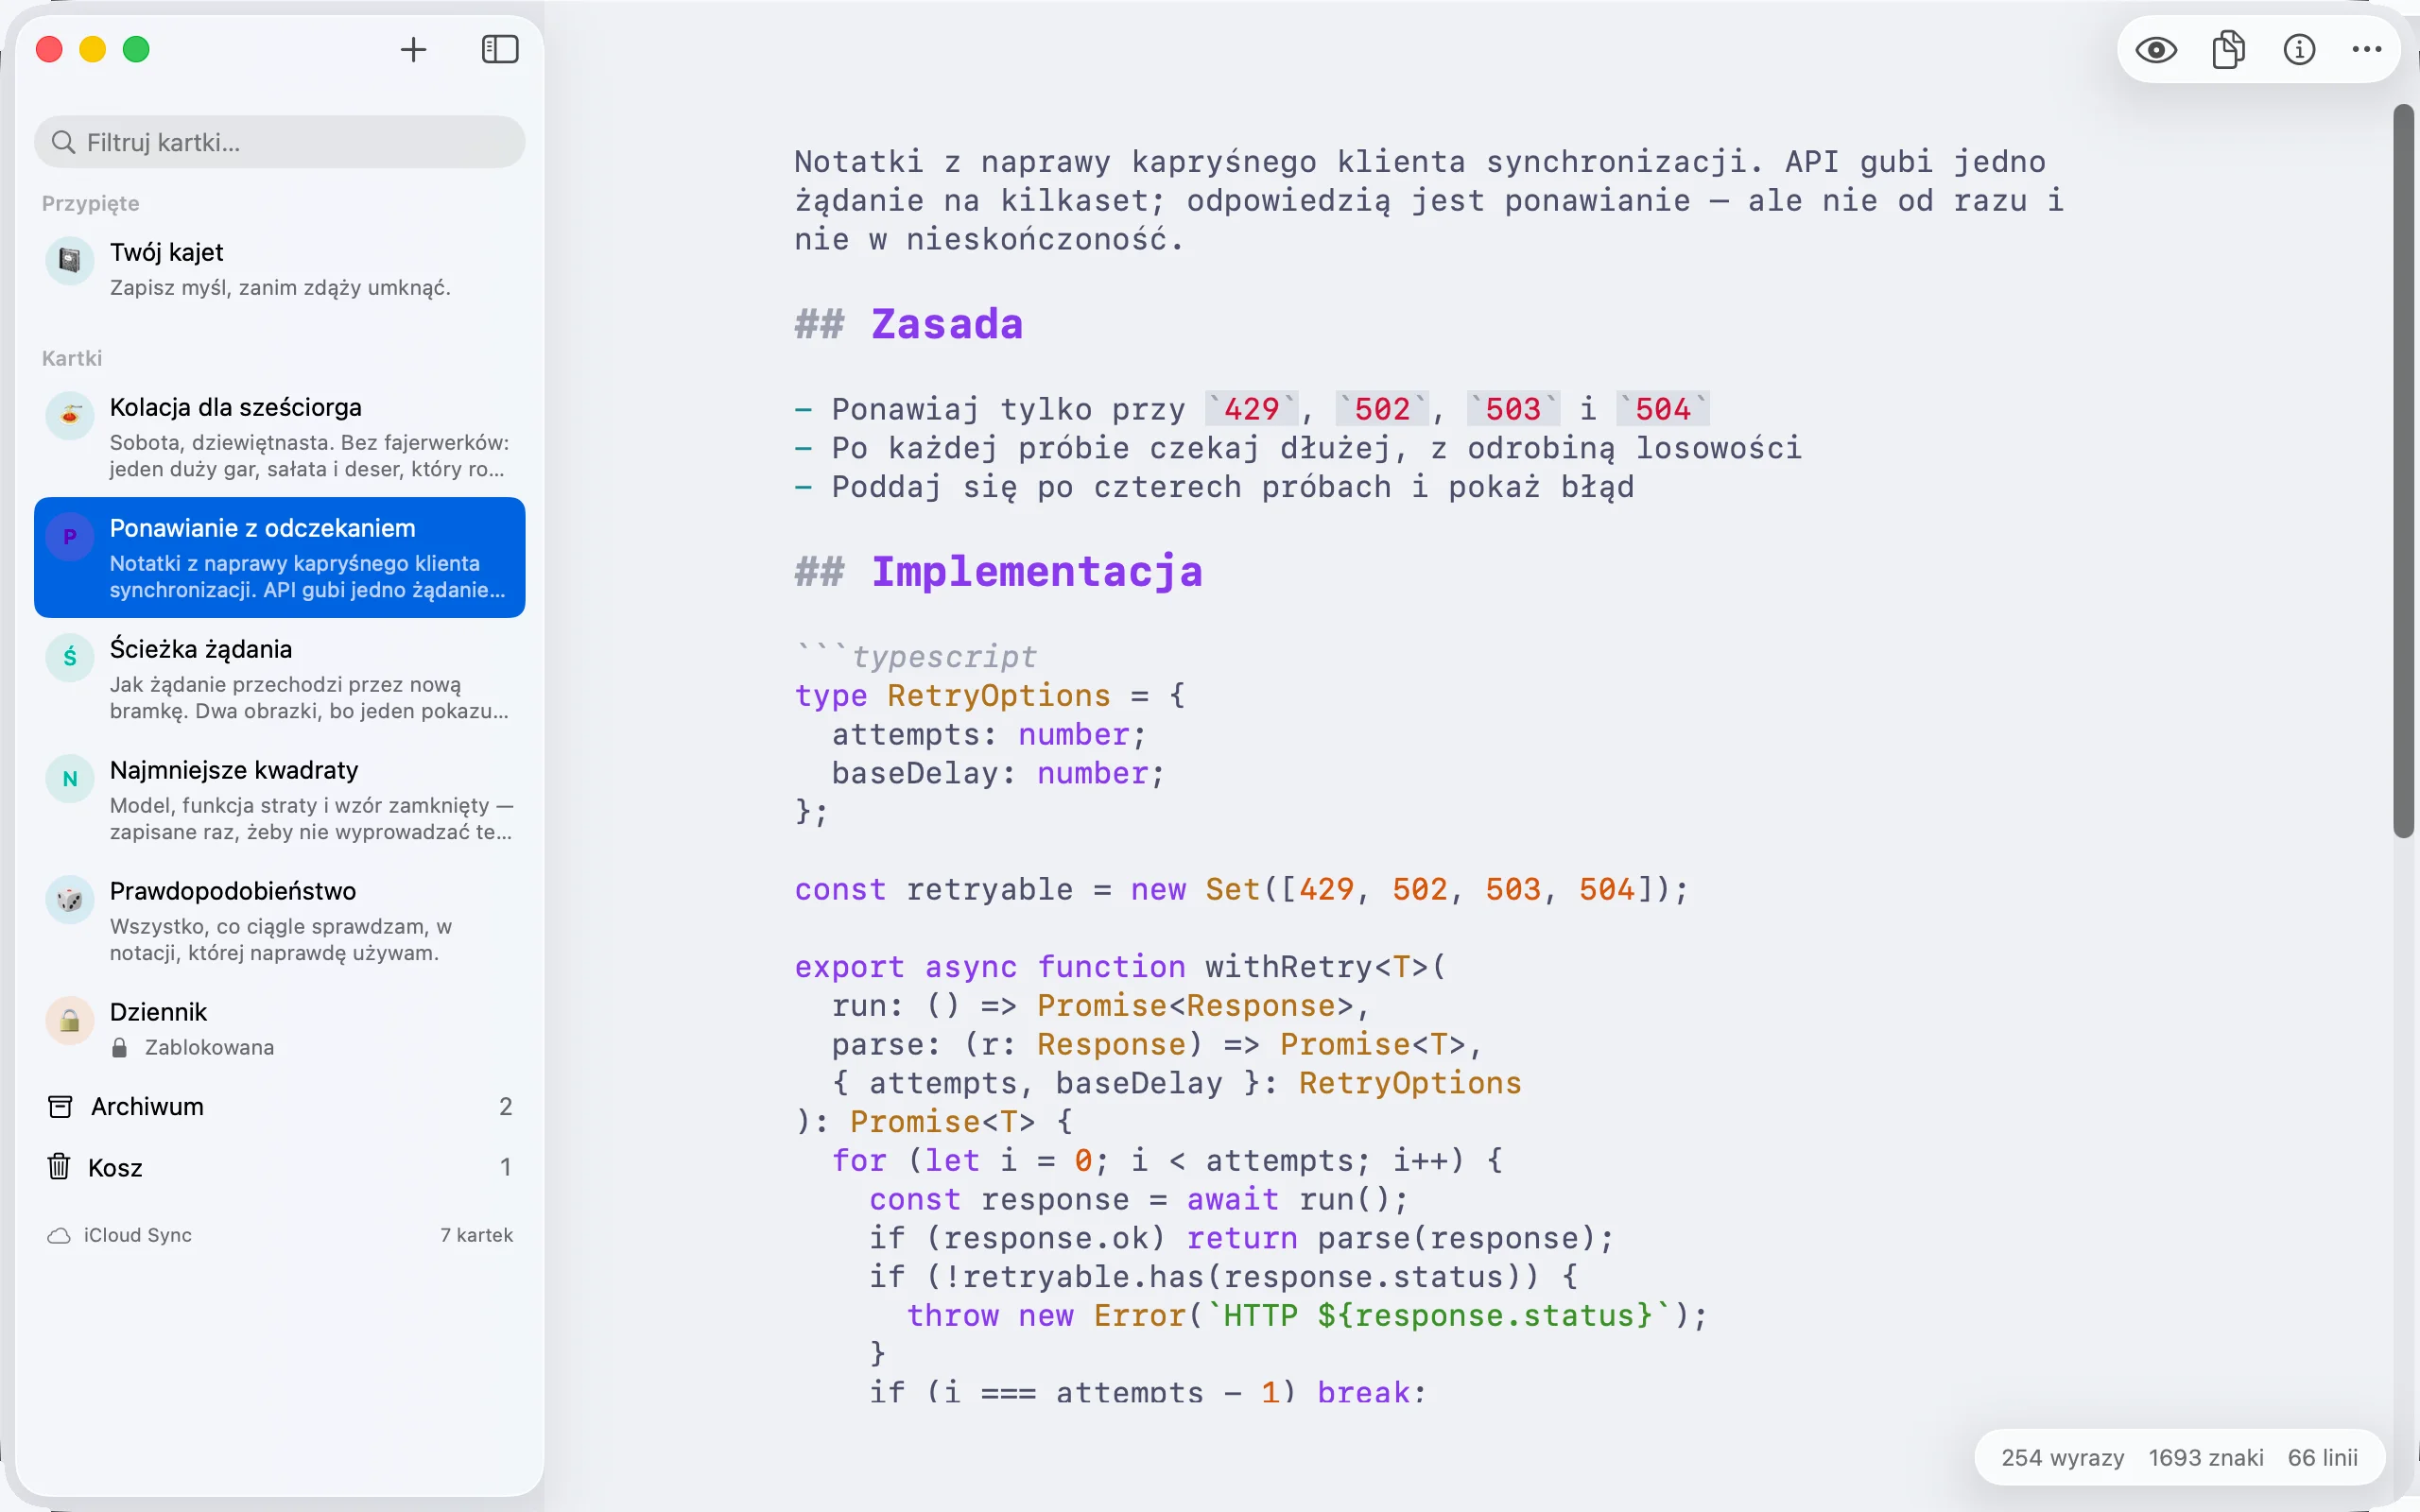Click the 254 wyrazy word count
The image size is (2420, 1512).
[x=2062, y=1458]
